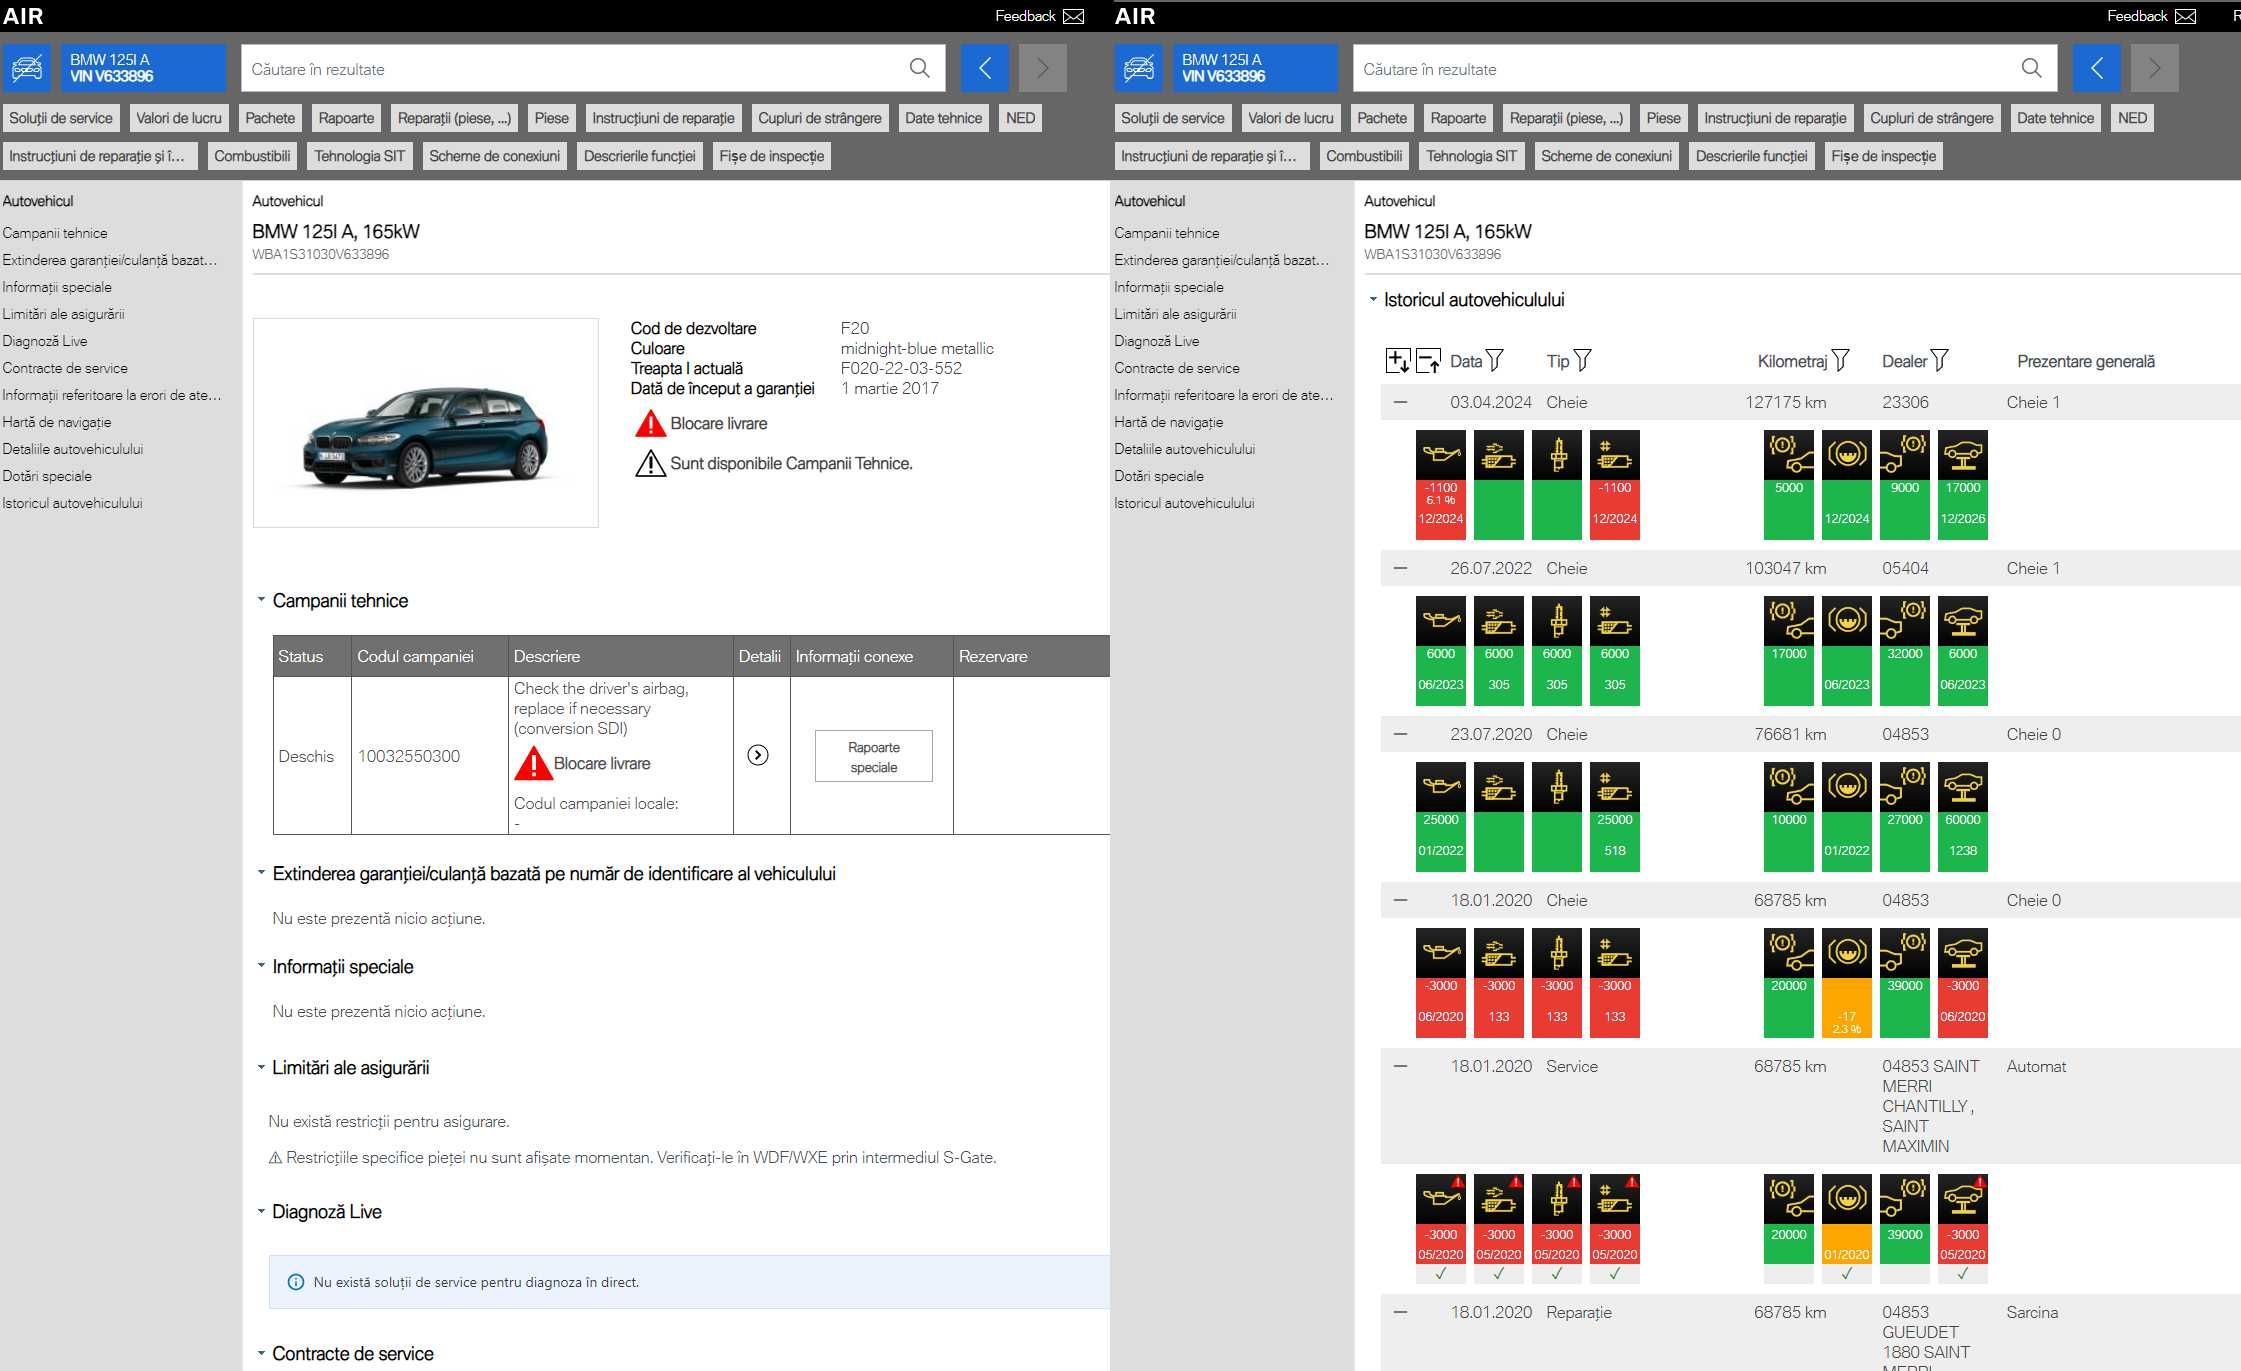Go to Contracte de service in right sidebar
2241x1371 pixels.
(1176, 368)
